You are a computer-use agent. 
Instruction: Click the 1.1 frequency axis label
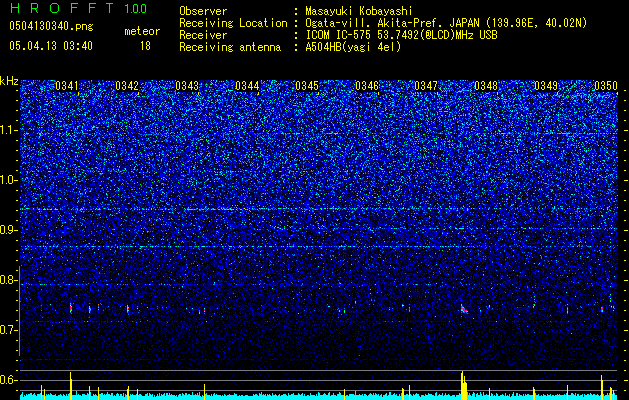pos(9,130)
